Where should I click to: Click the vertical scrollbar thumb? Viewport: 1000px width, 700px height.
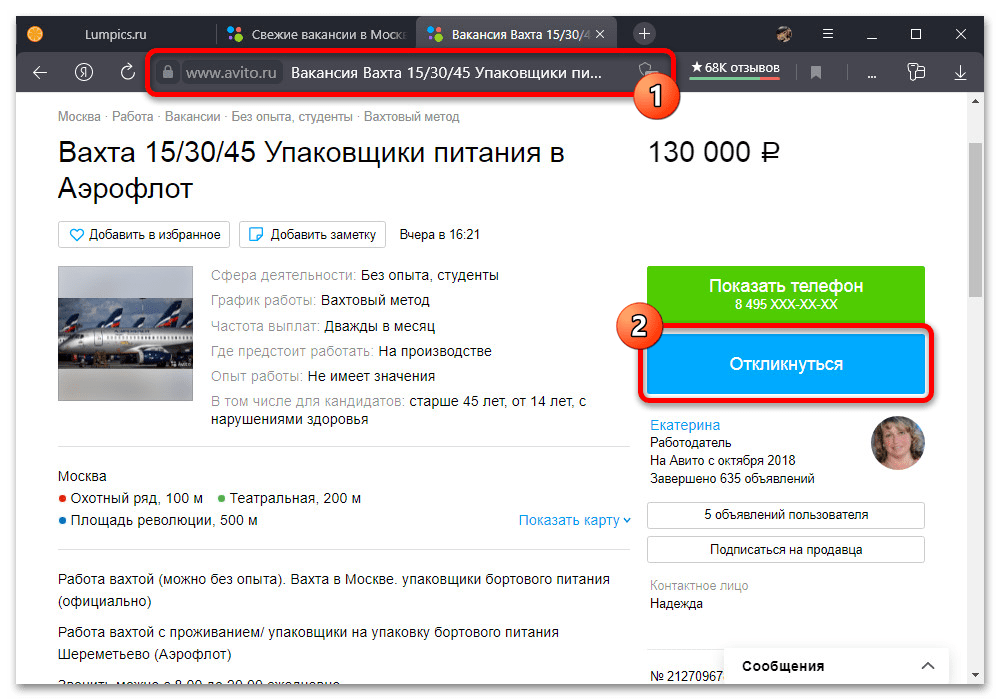pos(975,220)
